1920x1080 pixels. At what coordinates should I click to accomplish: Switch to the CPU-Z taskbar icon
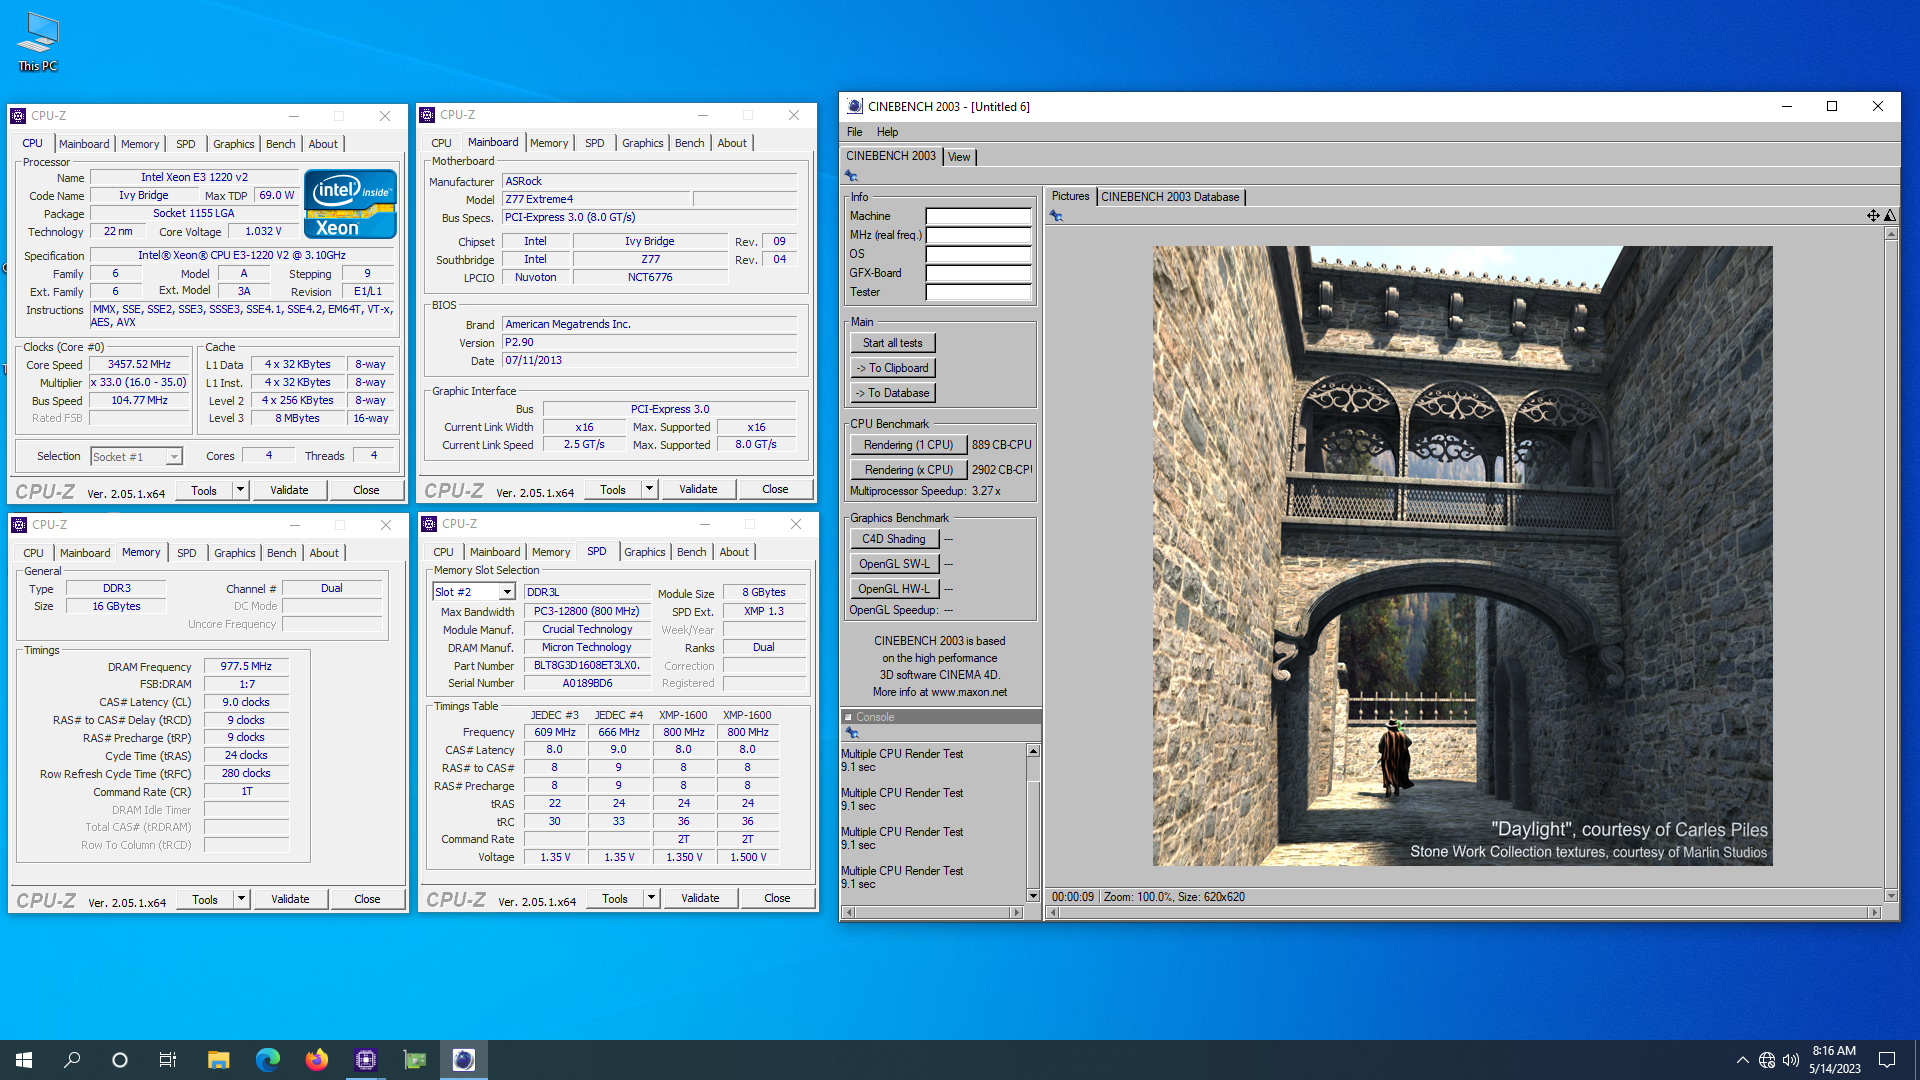point(365,1060)
